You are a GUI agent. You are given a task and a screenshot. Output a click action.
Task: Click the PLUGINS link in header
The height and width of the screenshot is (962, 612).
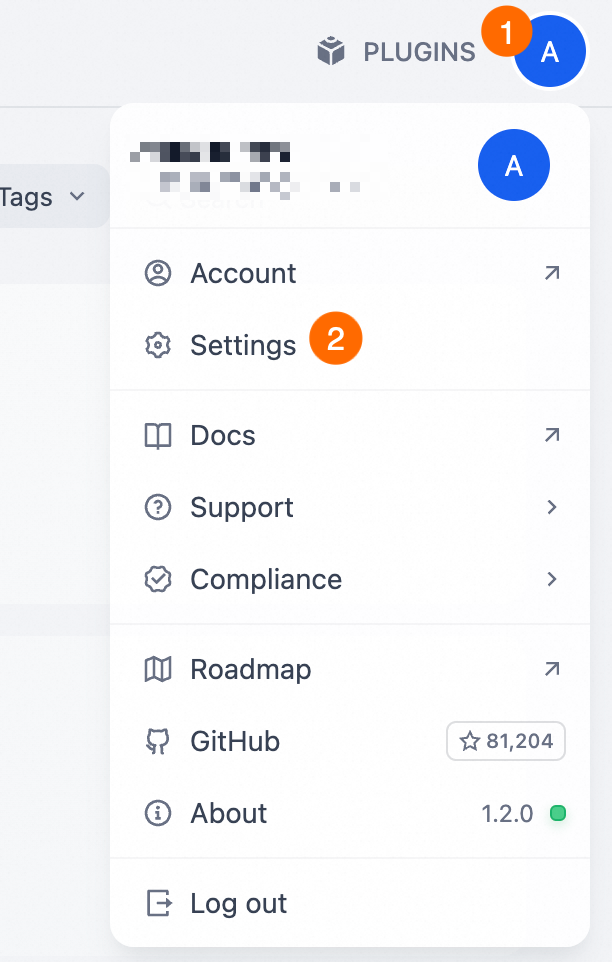tap(419, 52)
